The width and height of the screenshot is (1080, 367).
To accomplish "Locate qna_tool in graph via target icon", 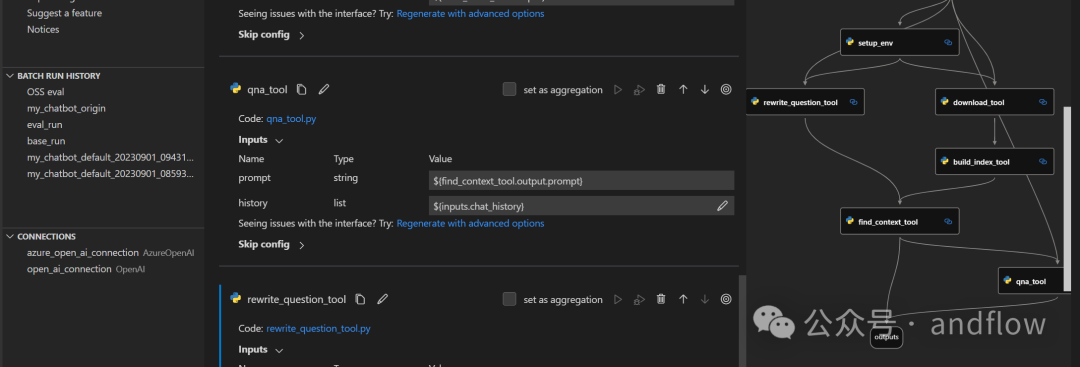I will tap(726, 90).
